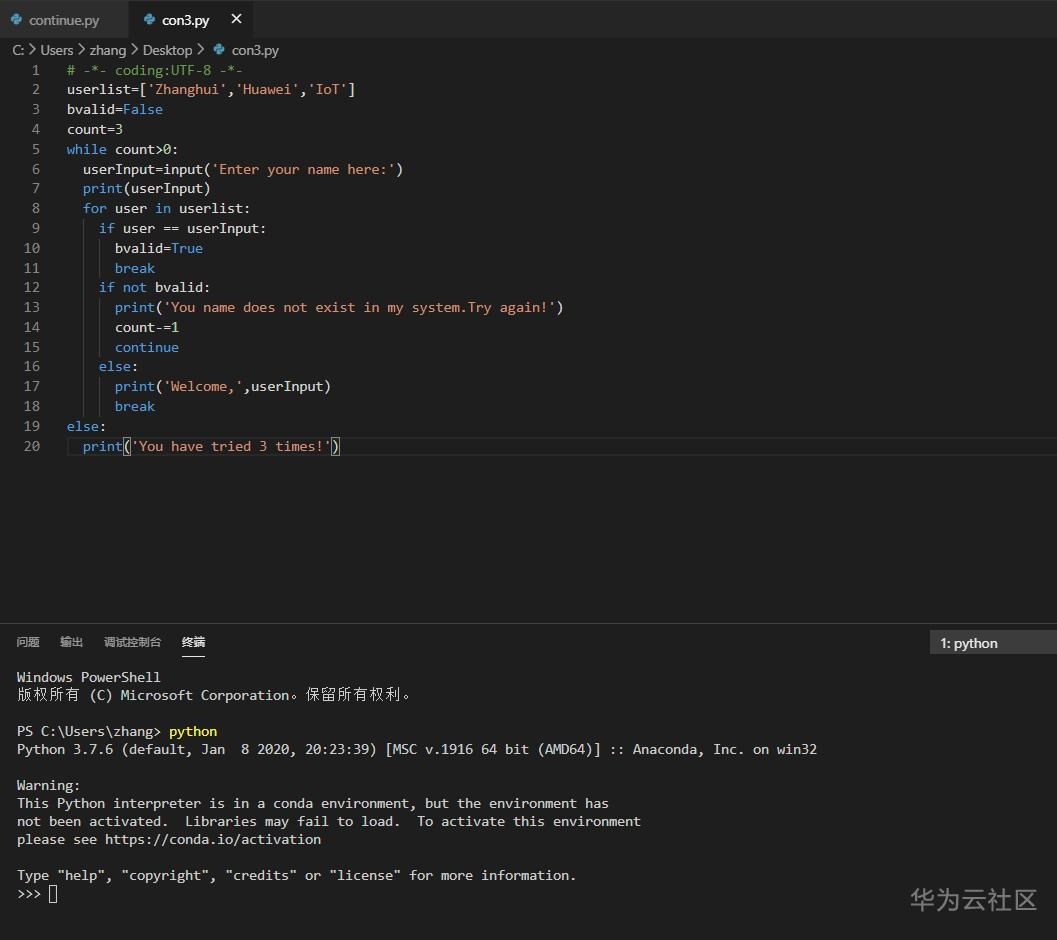This screenshot has width=1057, height=940.
Task: Select the con3.py editor tab
Action: [185, 20]
